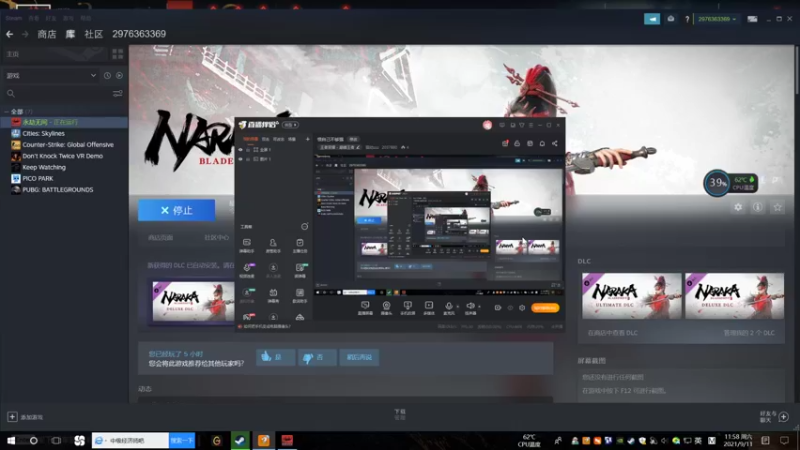Switch library to grid collections view icon
800x450 pixels.
pyautogui.click(x=118, y=54)
